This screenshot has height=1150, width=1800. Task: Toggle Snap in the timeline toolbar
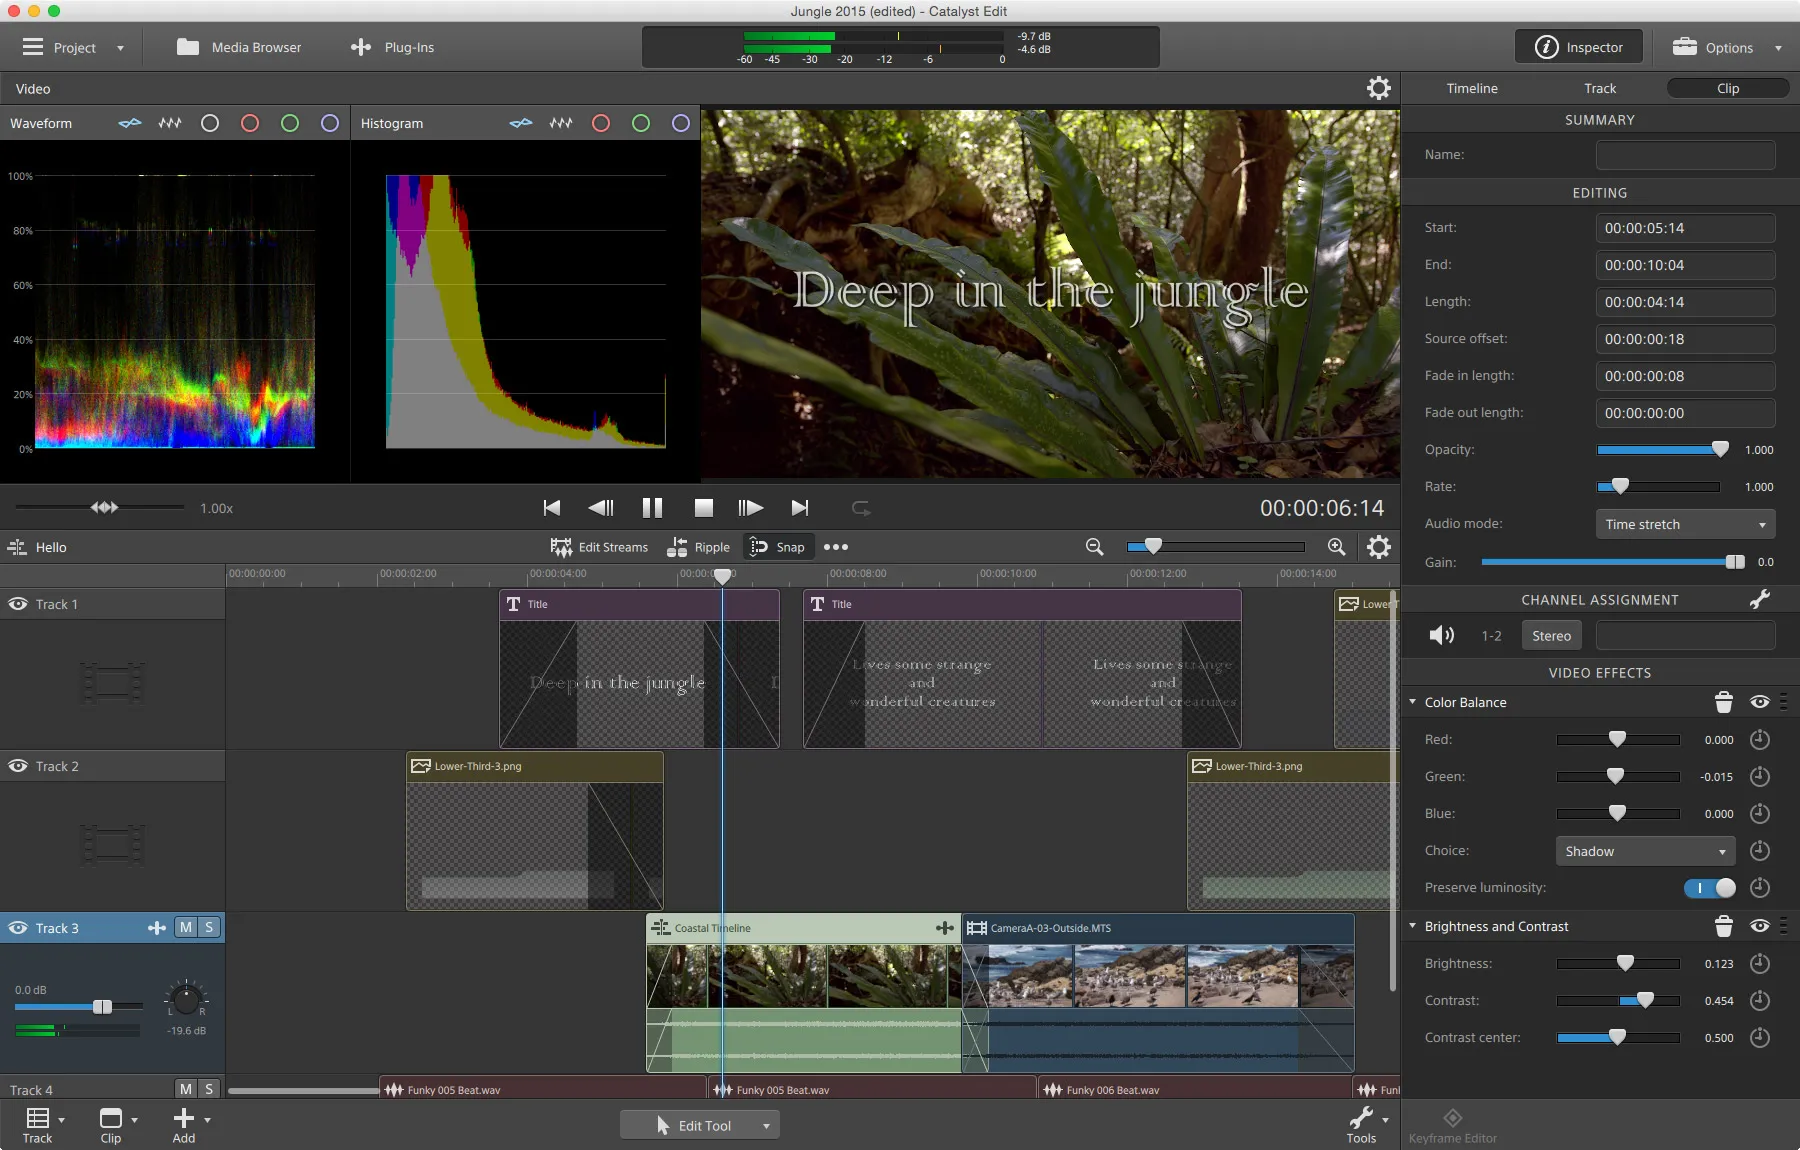[x=779, y=547]
